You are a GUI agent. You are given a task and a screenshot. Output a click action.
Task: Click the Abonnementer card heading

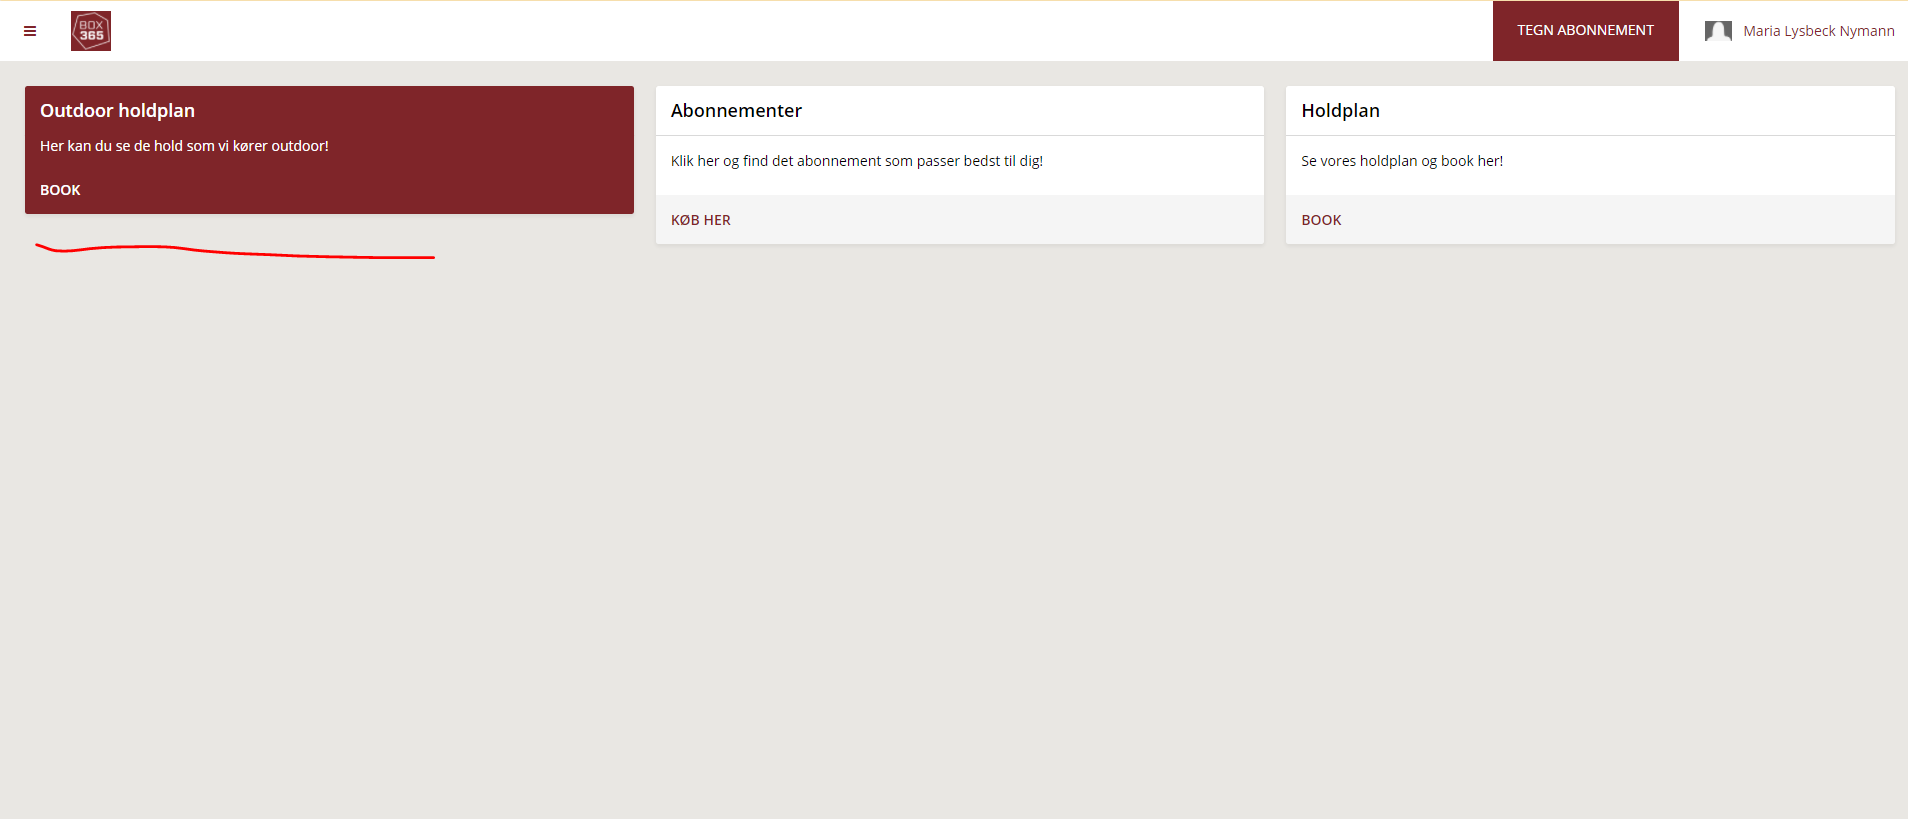736,111
